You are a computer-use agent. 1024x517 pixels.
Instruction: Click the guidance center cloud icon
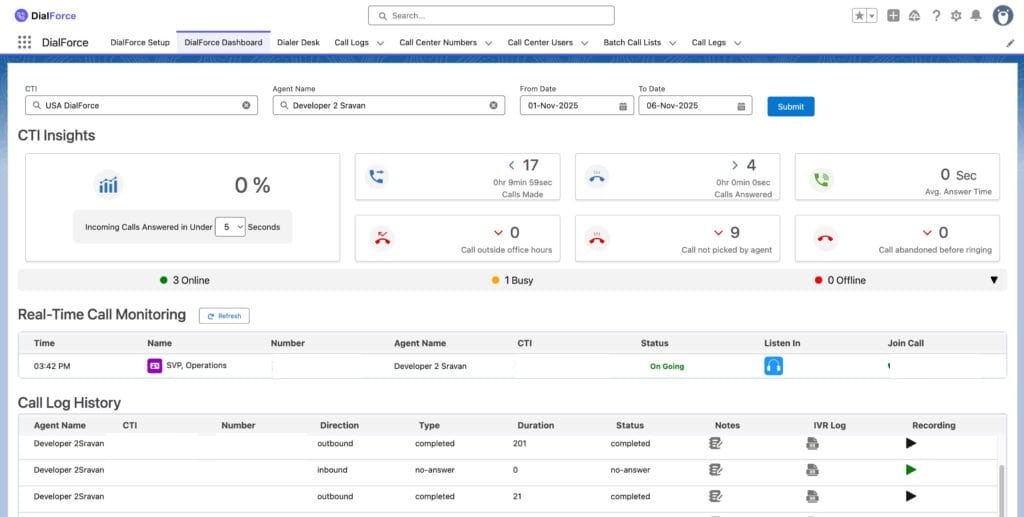pyautogui.click(x=914, y=16)
